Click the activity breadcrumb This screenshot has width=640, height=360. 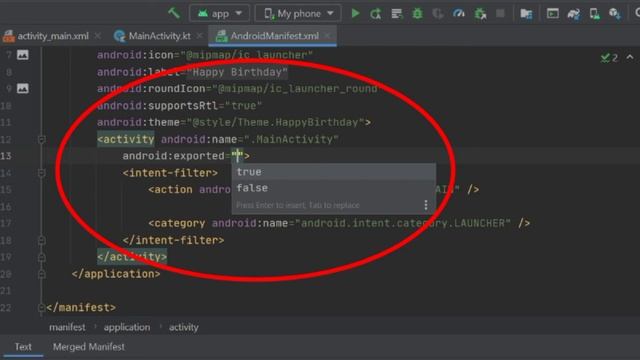184,327
